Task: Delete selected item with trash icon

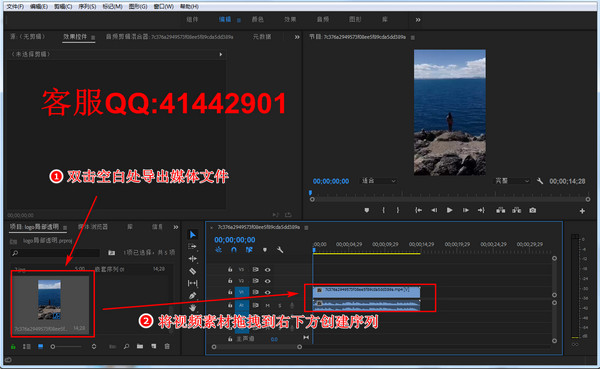Action: coord(167,346)
